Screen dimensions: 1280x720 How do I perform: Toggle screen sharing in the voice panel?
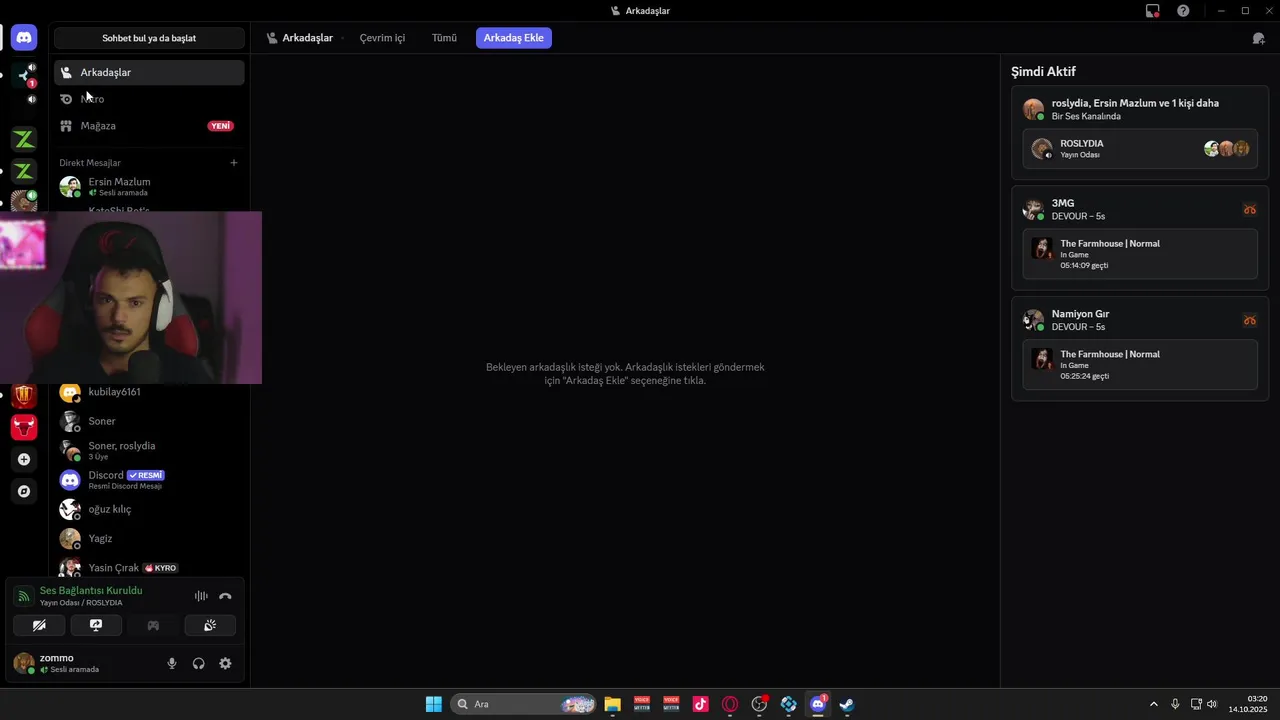pos(96,625)
